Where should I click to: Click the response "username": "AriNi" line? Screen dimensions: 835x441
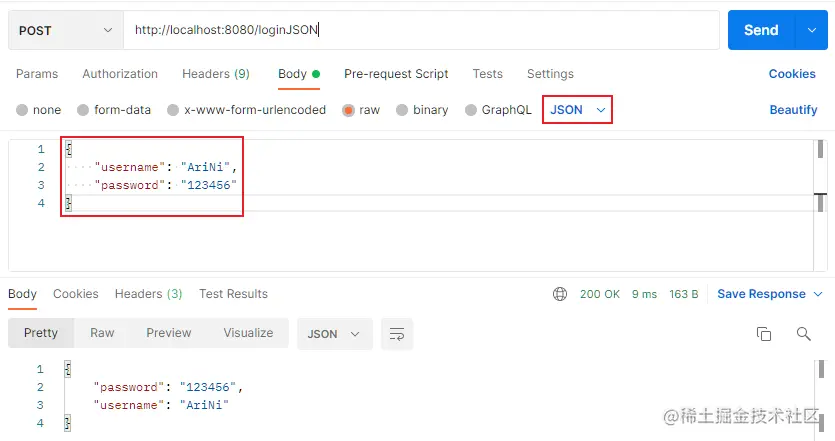tap(161, 405)
